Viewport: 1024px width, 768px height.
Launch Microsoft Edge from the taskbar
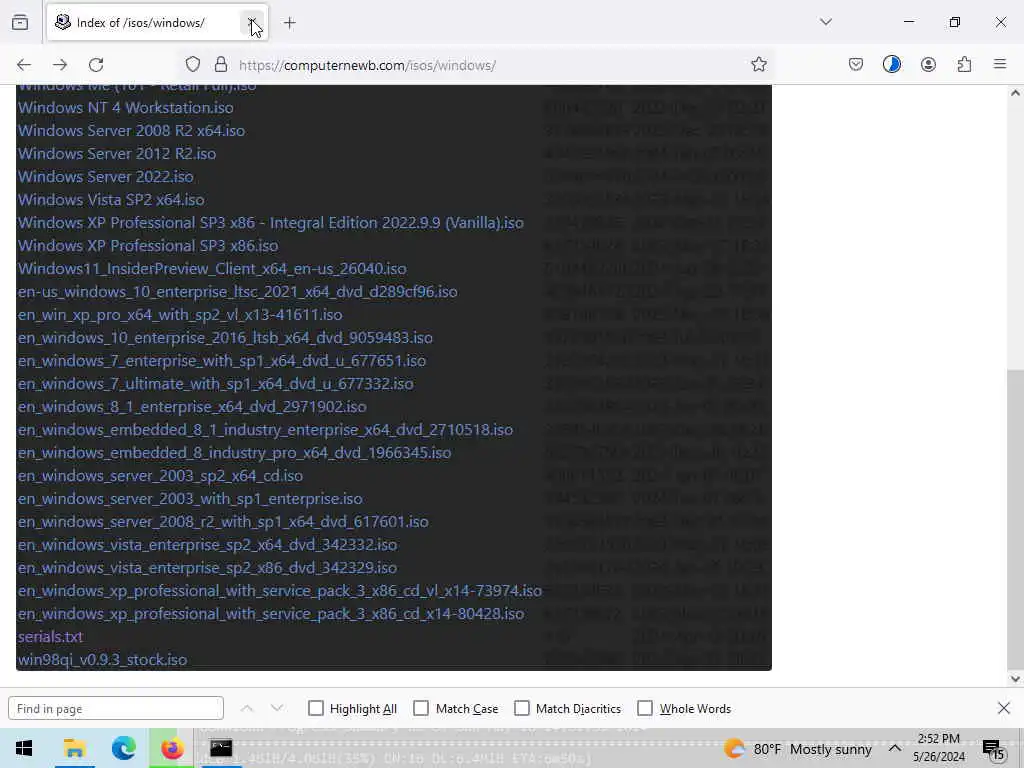click(x=123, y=748)
